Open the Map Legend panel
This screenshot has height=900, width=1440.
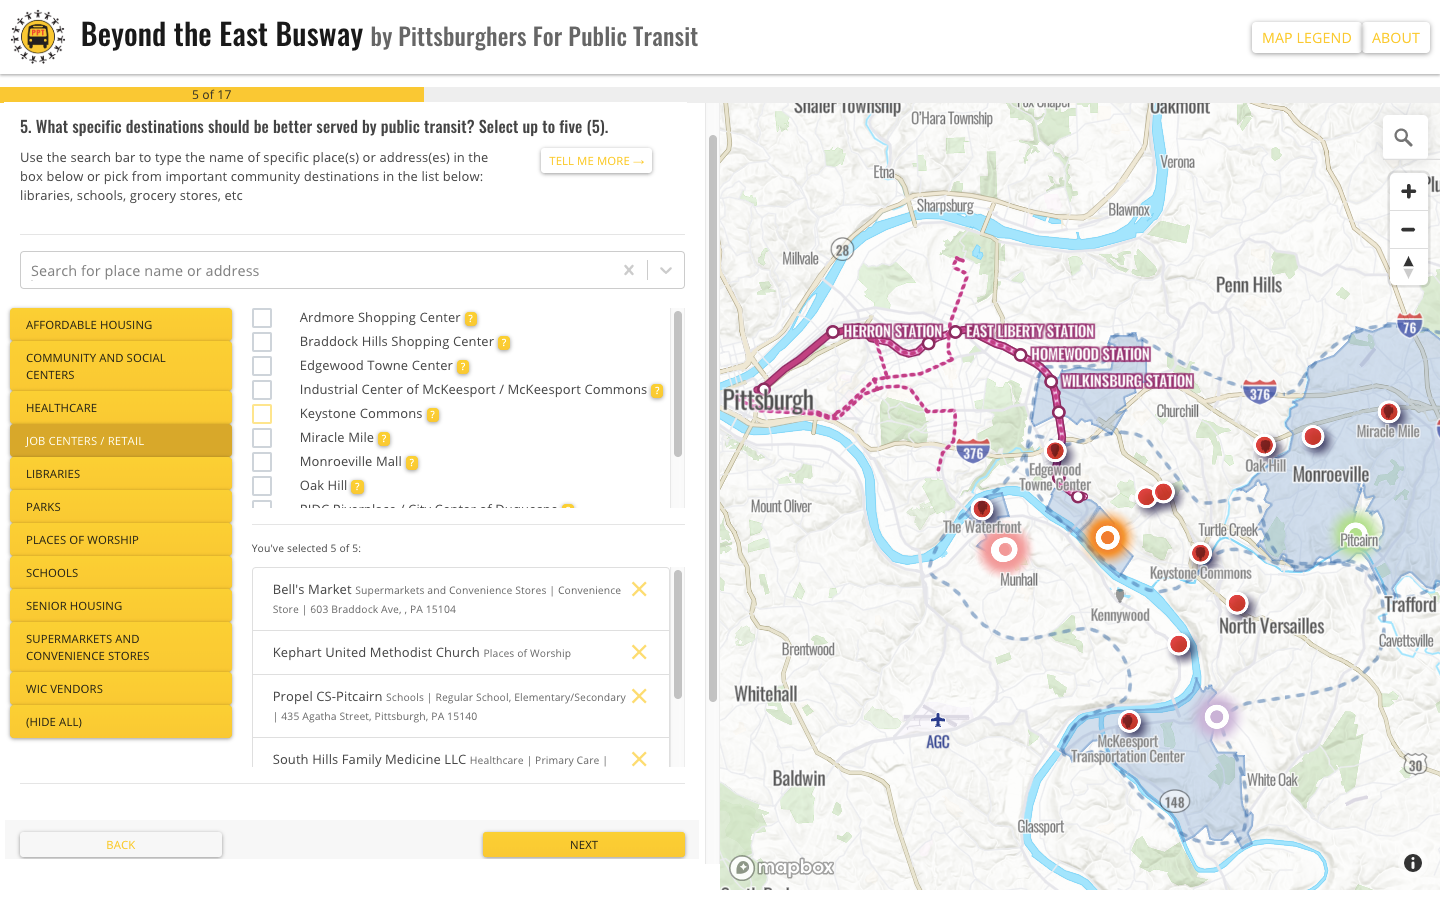(1306, 38)
